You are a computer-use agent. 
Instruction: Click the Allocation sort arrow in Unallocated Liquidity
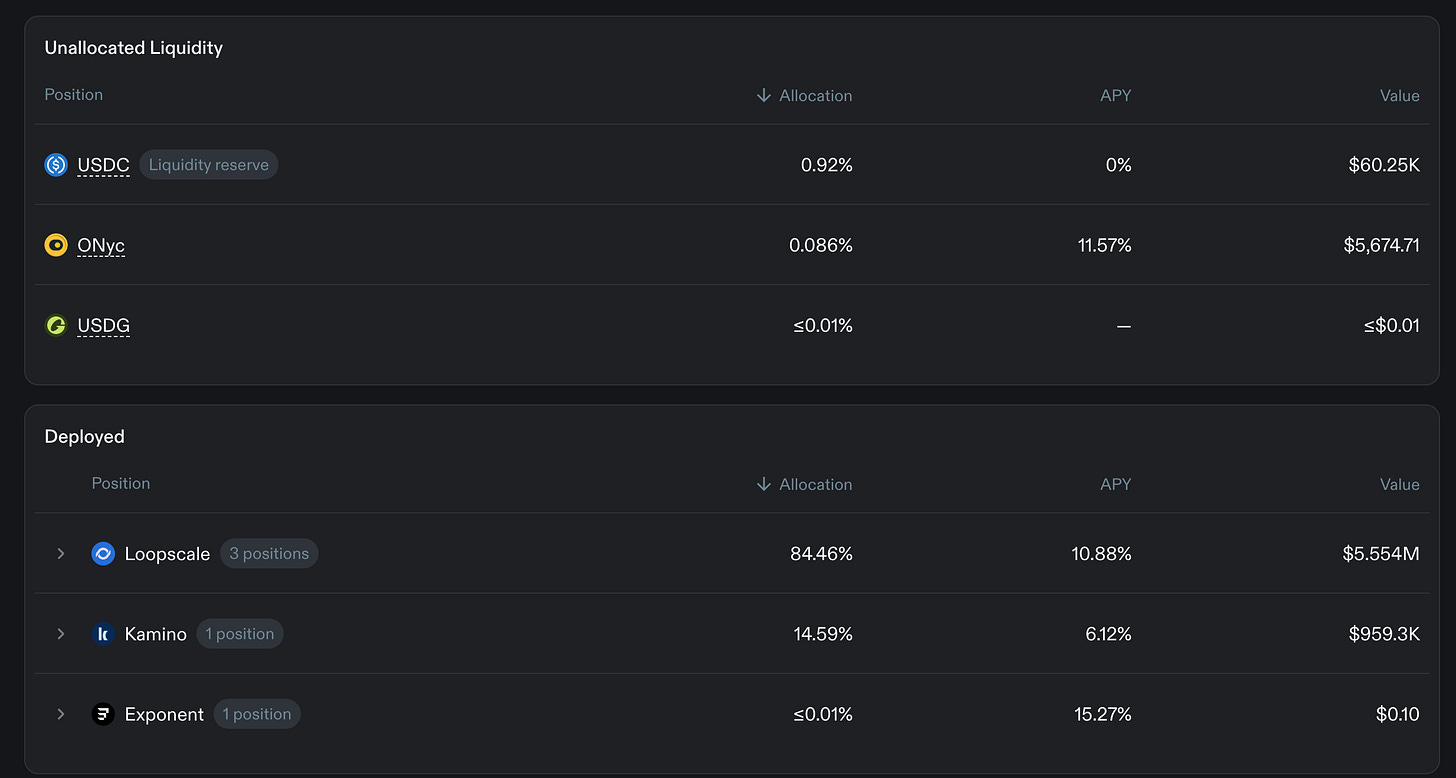pyautogui.click(x=764, y=95)
